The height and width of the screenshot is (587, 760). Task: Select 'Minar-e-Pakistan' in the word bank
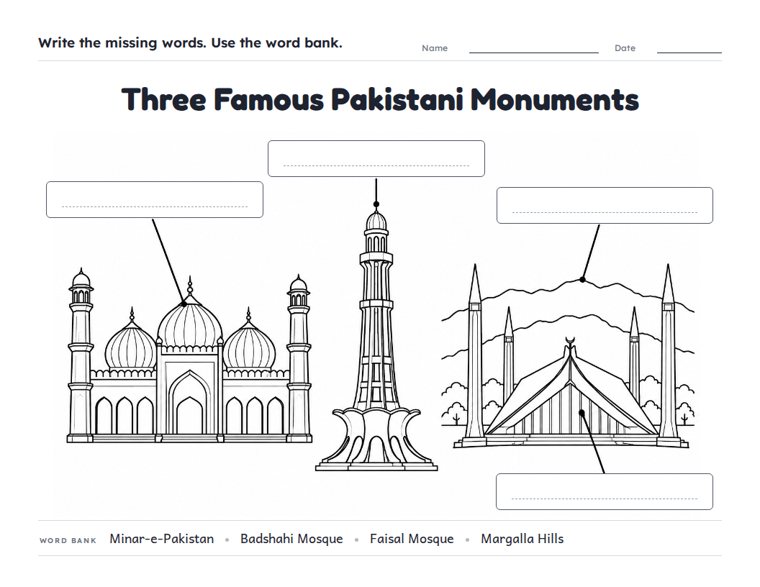161,539
